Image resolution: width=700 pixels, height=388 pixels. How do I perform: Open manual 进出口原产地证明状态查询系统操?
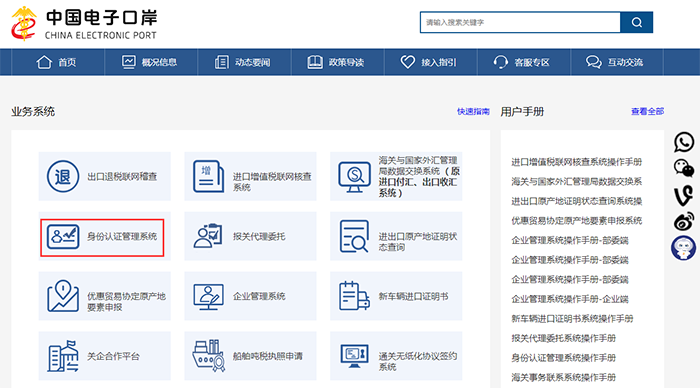coord(577,201)
